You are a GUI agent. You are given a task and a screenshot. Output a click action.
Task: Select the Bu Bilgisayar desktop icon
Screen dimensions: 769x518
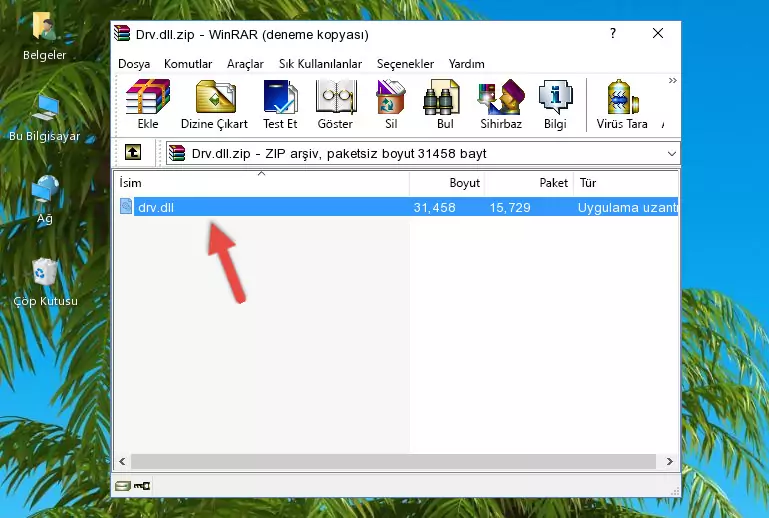44,118
